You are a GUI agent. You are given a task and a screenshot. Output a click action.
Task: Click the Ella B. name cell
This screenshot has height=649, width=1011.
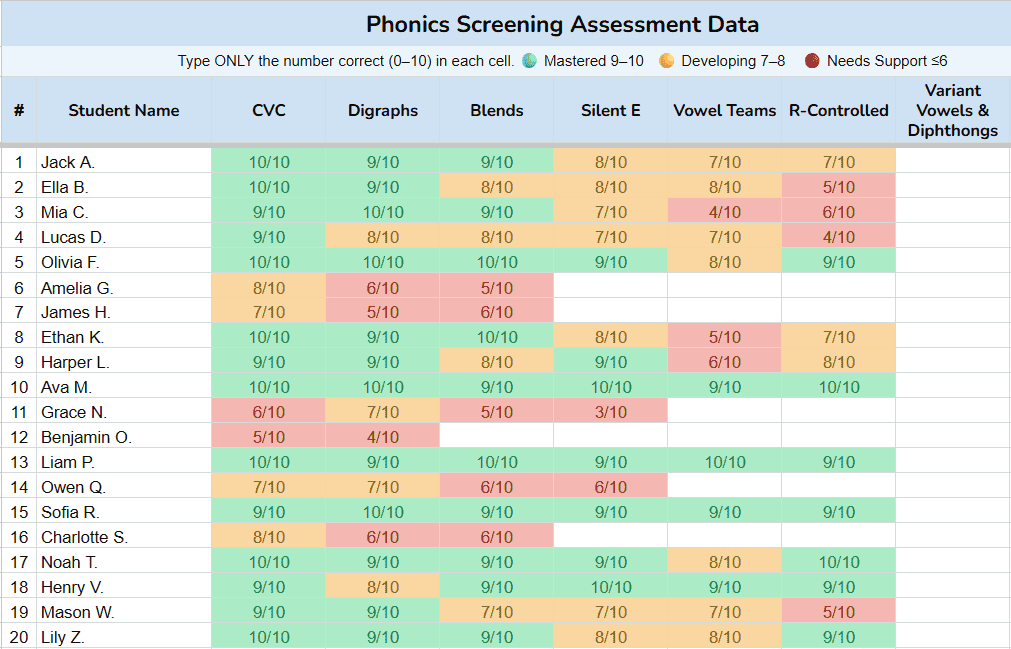click(x=124, y=187)
